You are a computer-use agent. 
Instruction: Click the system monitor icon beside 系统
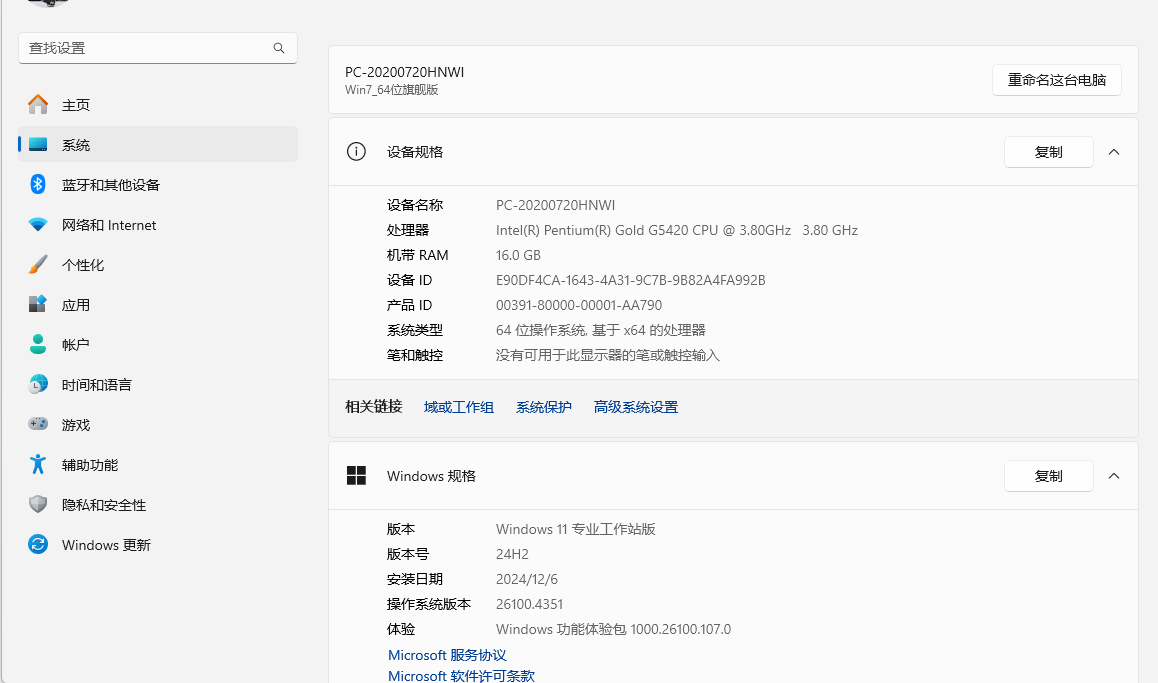[x=38, y=145]
